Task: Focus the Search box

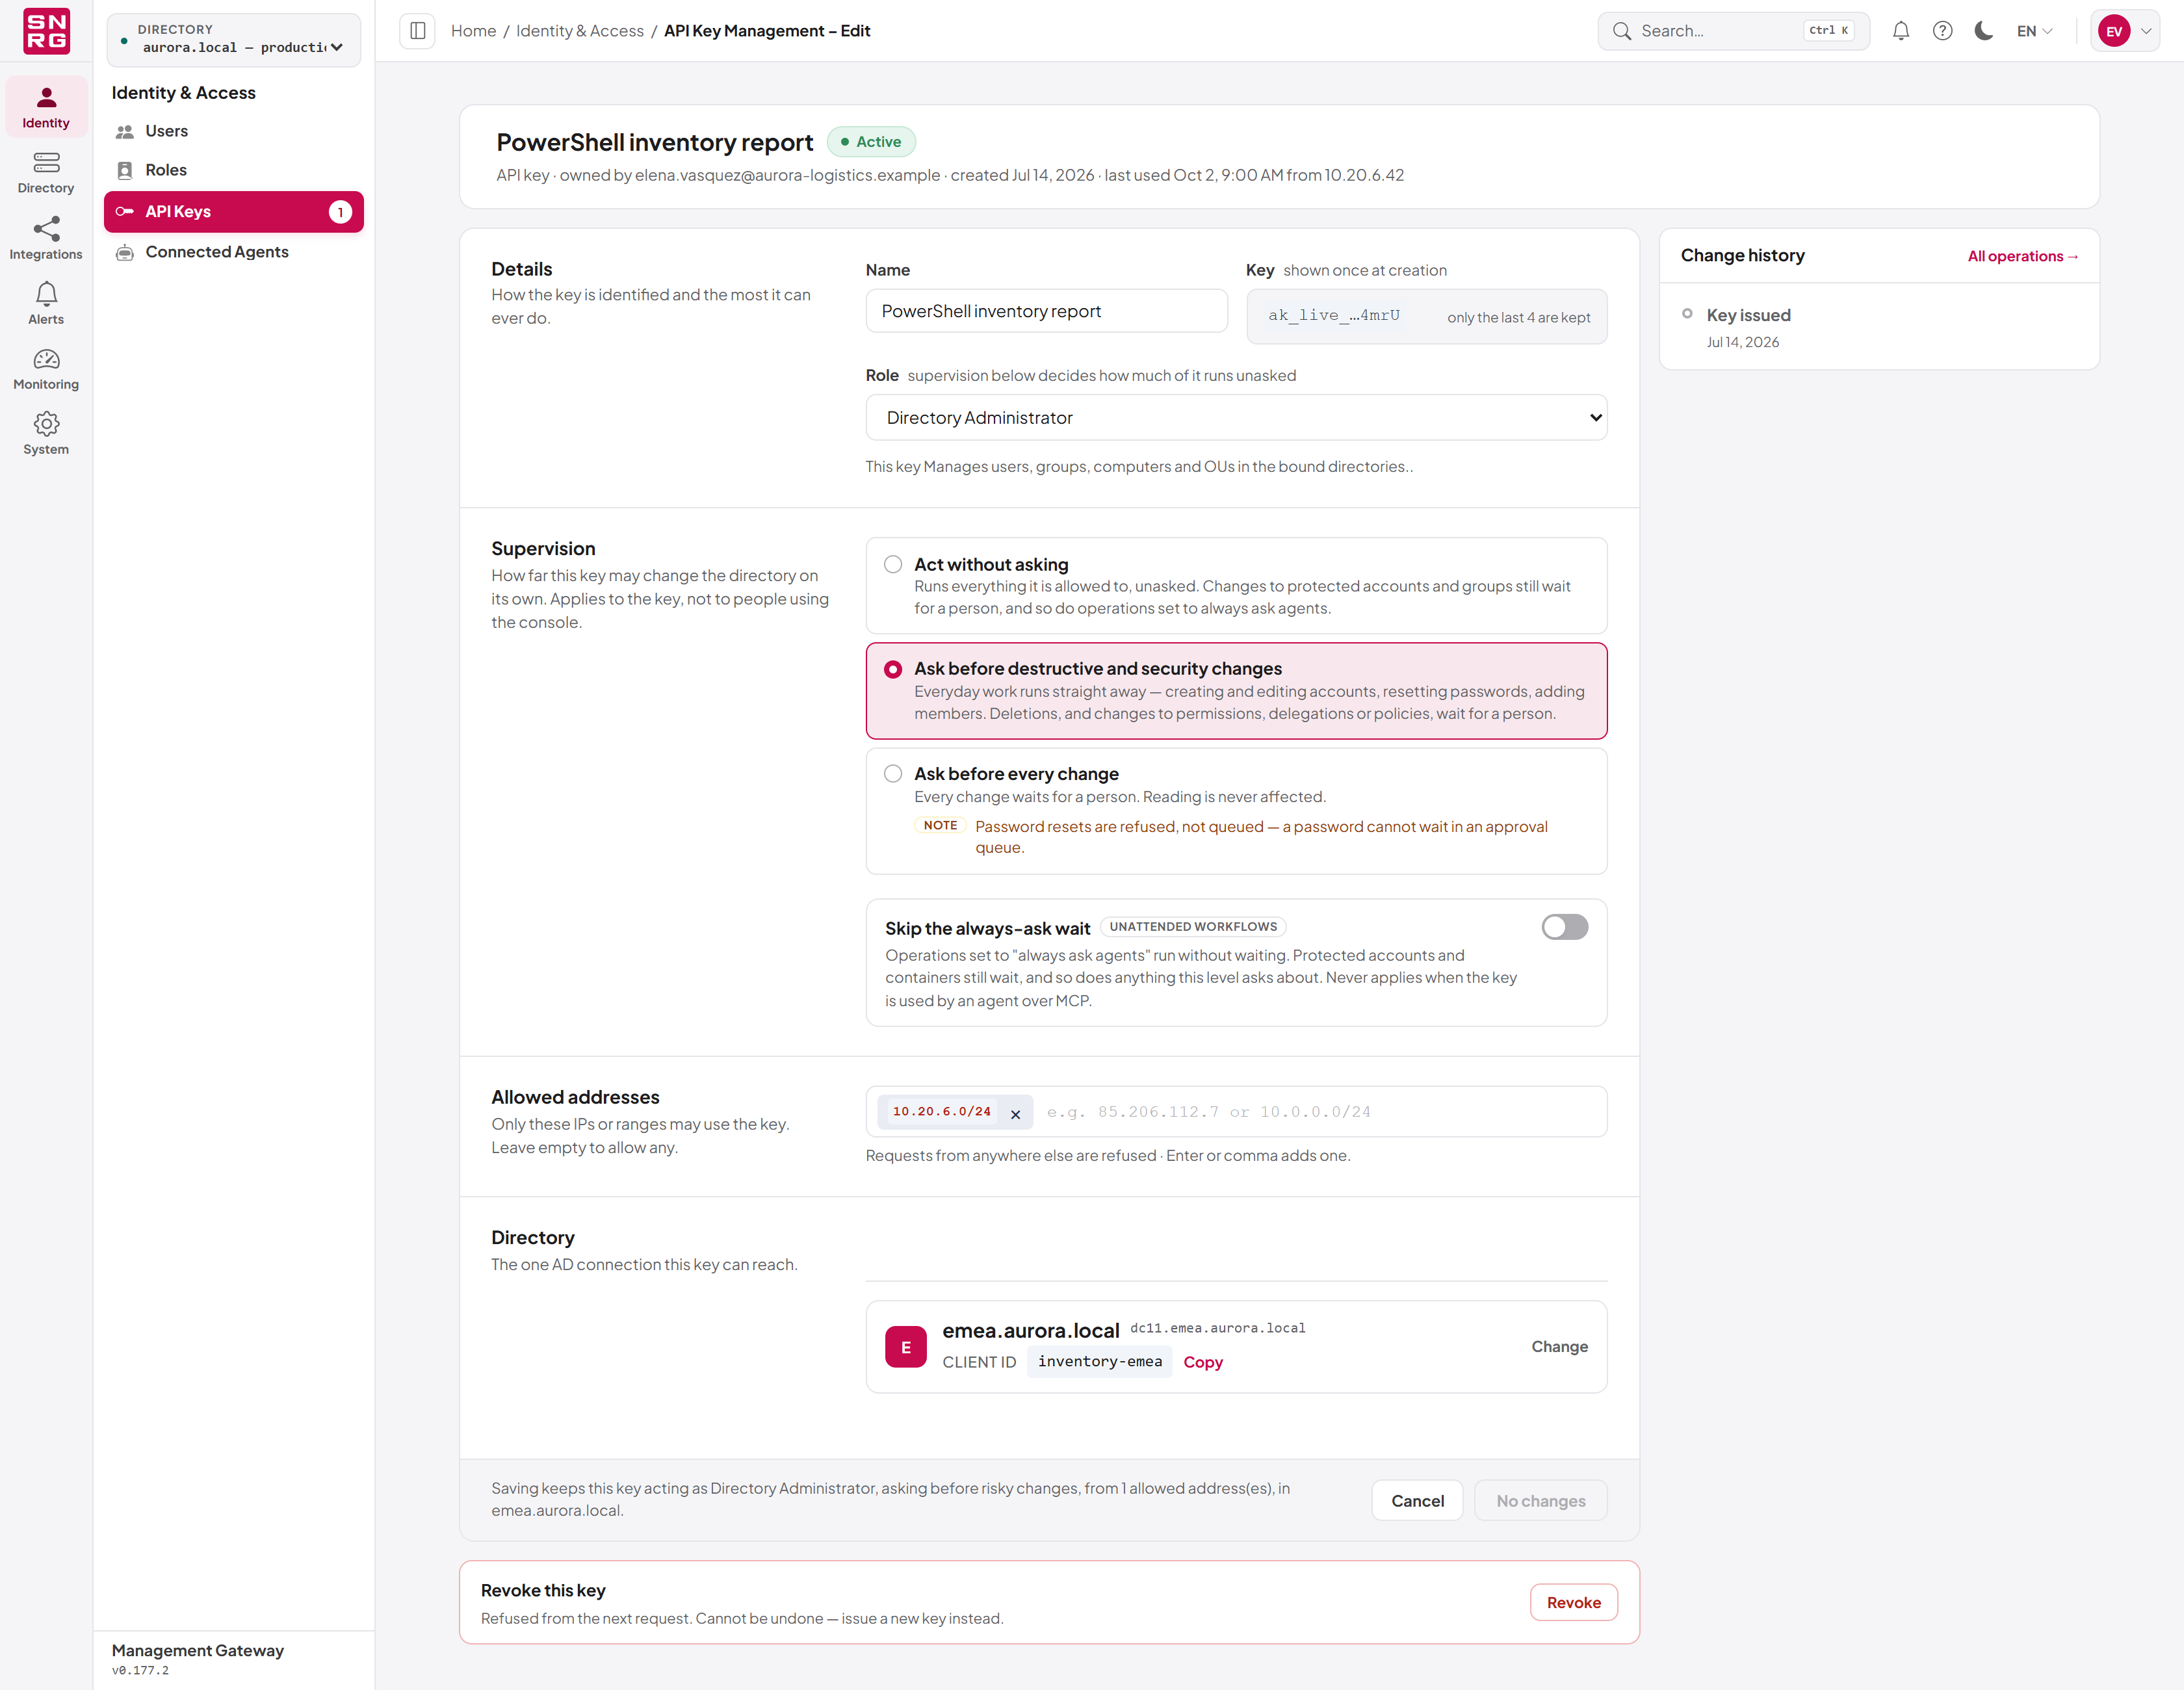Action: click(x=1734, y=31)
